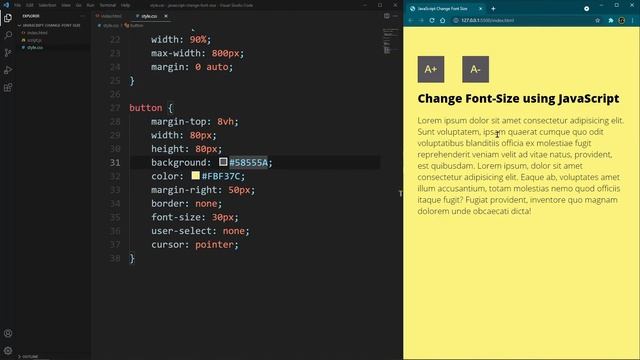Viewport: 640px width, 360px height.
Task: Open the Run and Debug view
Action: [8, 70]
